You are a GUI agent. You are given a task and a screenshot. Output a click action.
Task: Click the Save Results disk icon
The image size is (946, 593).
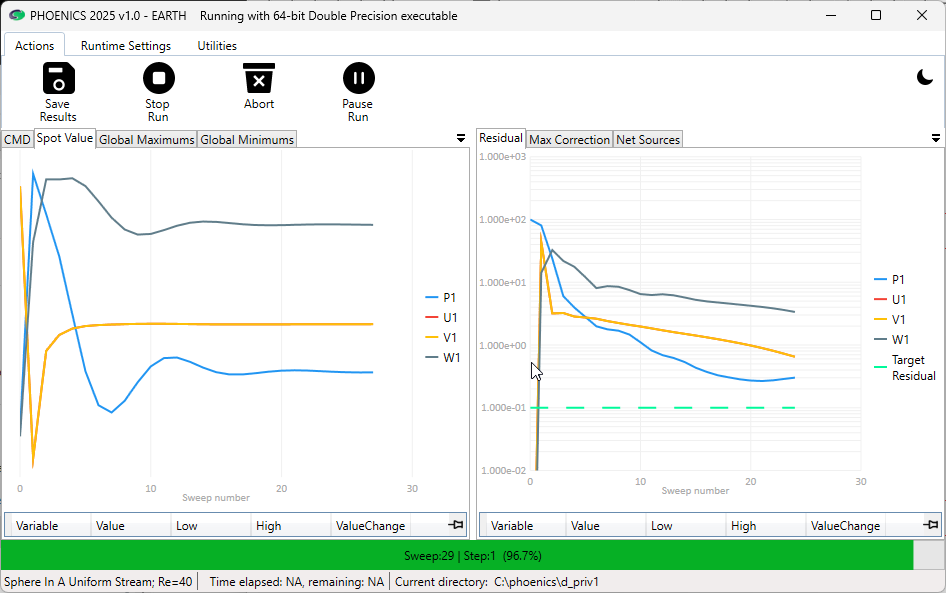(x=58, y=78)
